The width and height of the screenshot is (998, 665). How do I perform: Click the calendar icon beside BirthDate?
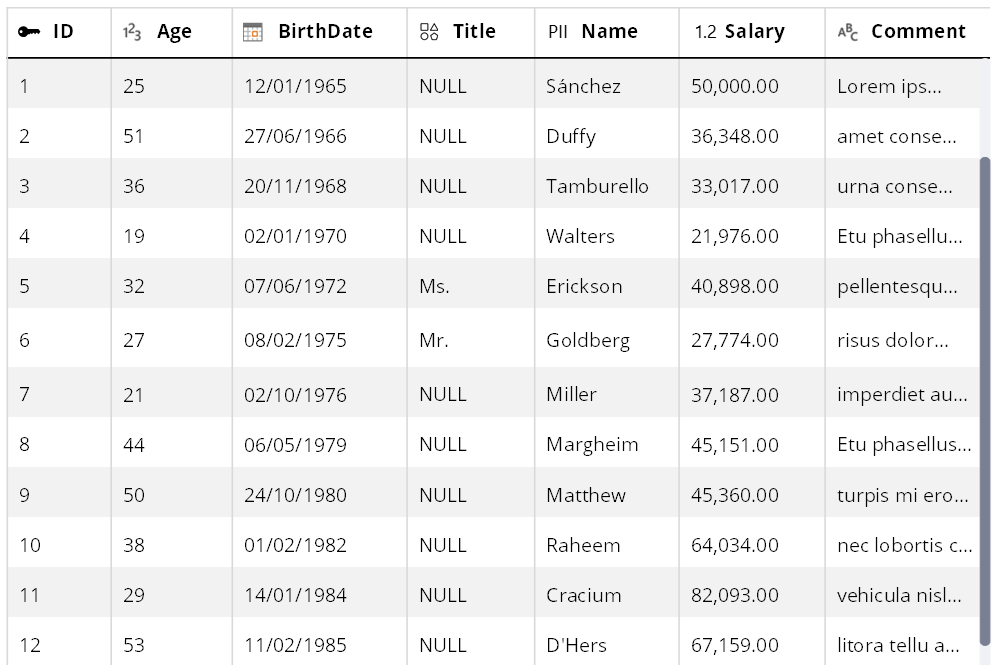click(253, 32)
